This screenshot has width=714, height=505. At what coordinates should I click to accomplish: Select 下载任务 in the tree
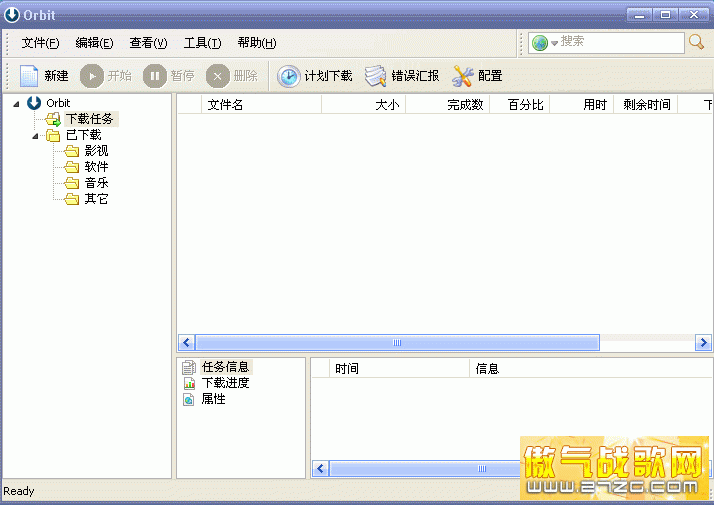[90, 119]
